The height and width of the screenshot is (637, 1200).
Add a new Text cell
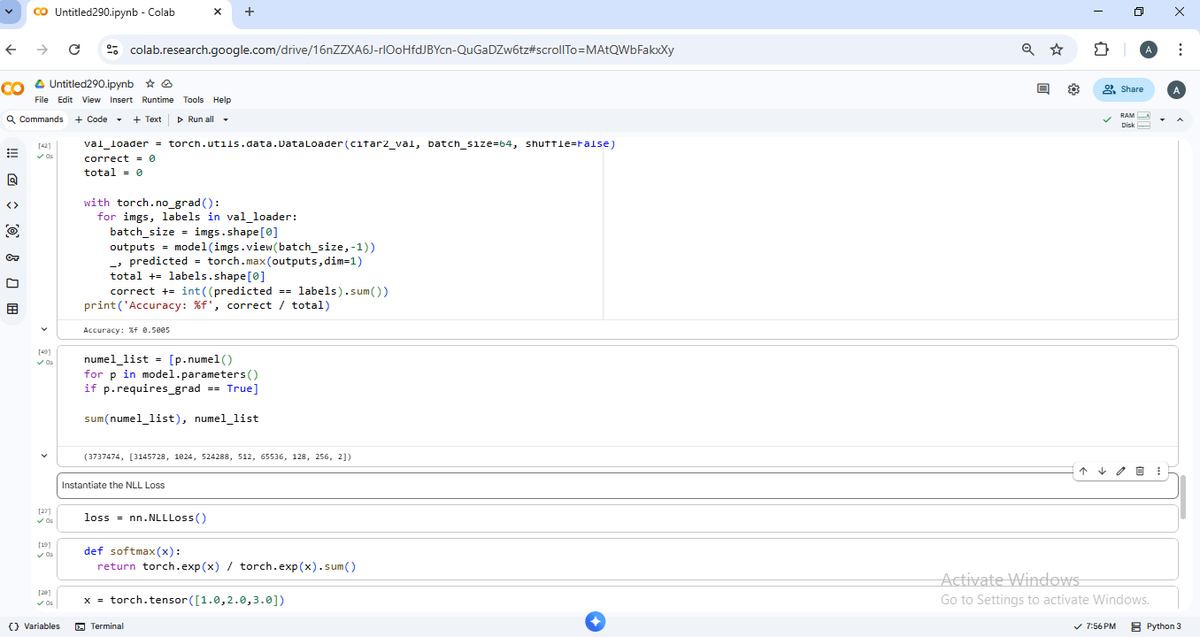pyautogui.click(x=147, y=120)
